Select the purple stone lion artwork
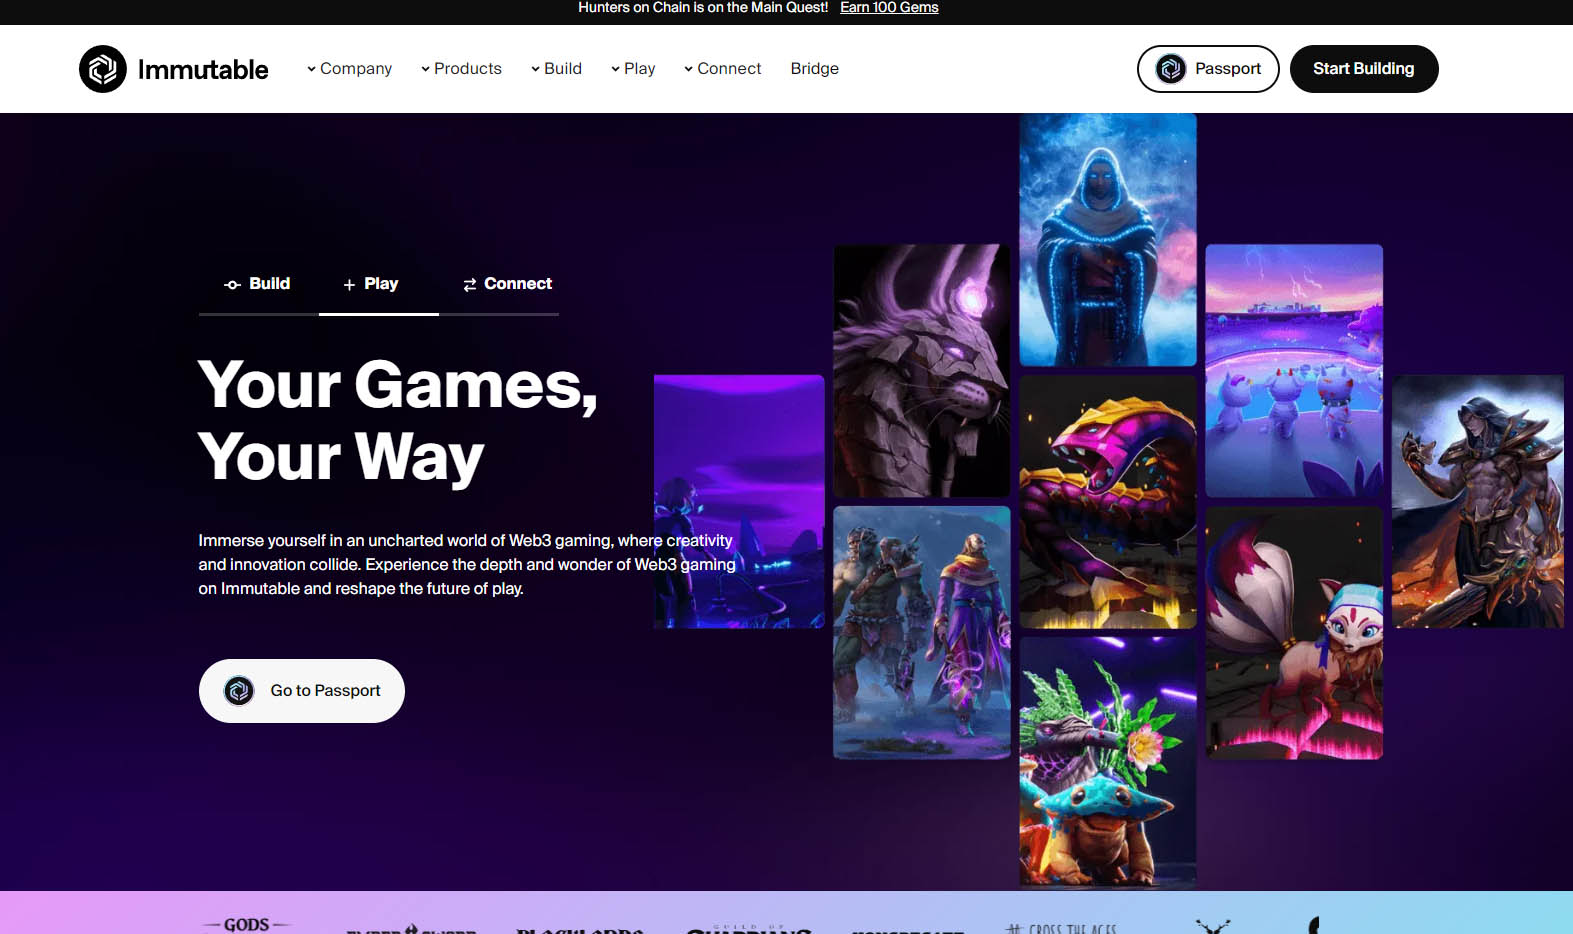The width and height of the screenshot is (1573, 934). tap(921, 370)
